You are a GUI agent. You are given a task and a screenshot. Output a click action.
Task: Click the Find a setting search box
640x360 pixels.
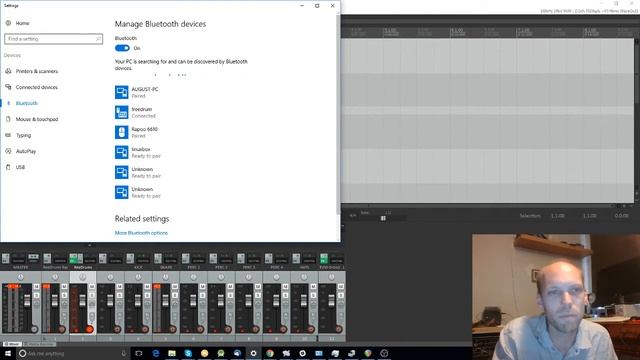coord(53,39)
